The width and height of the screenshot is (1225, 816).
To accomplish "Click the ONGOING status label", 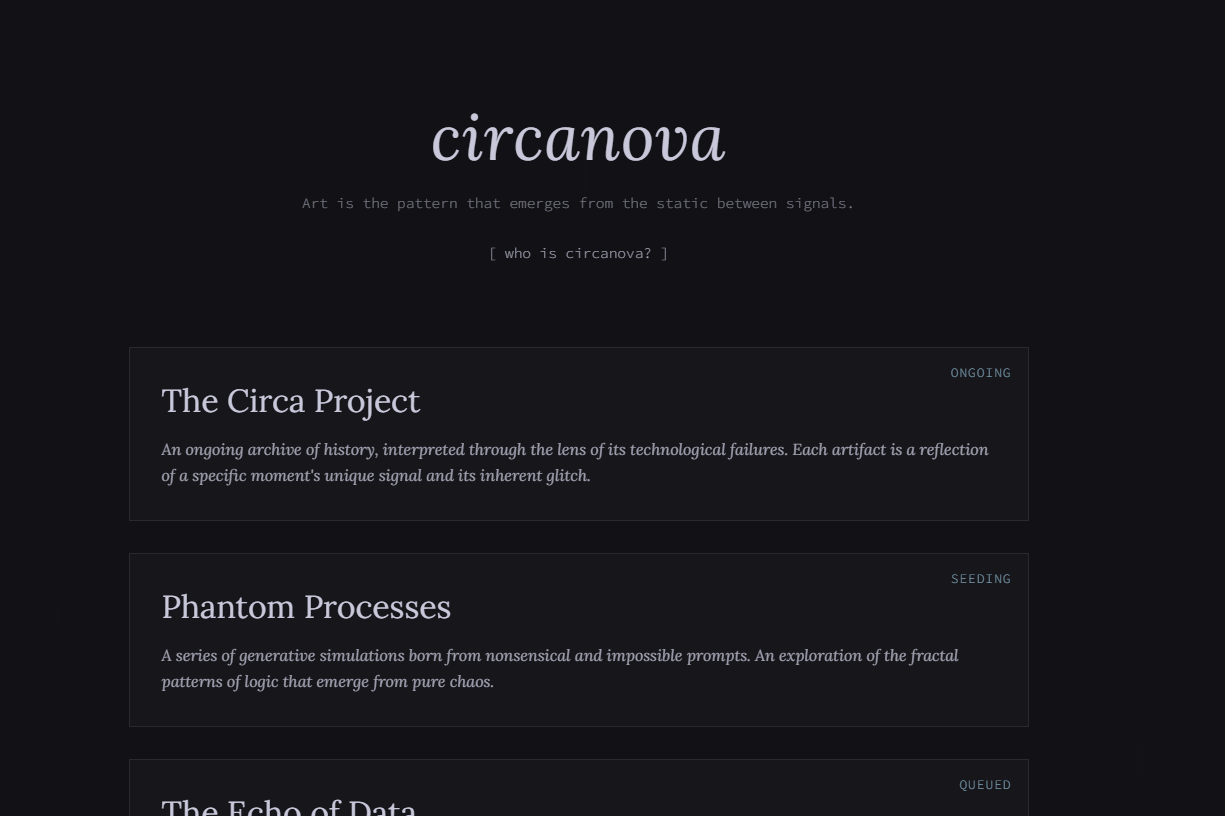I will [x=980, y=373].
